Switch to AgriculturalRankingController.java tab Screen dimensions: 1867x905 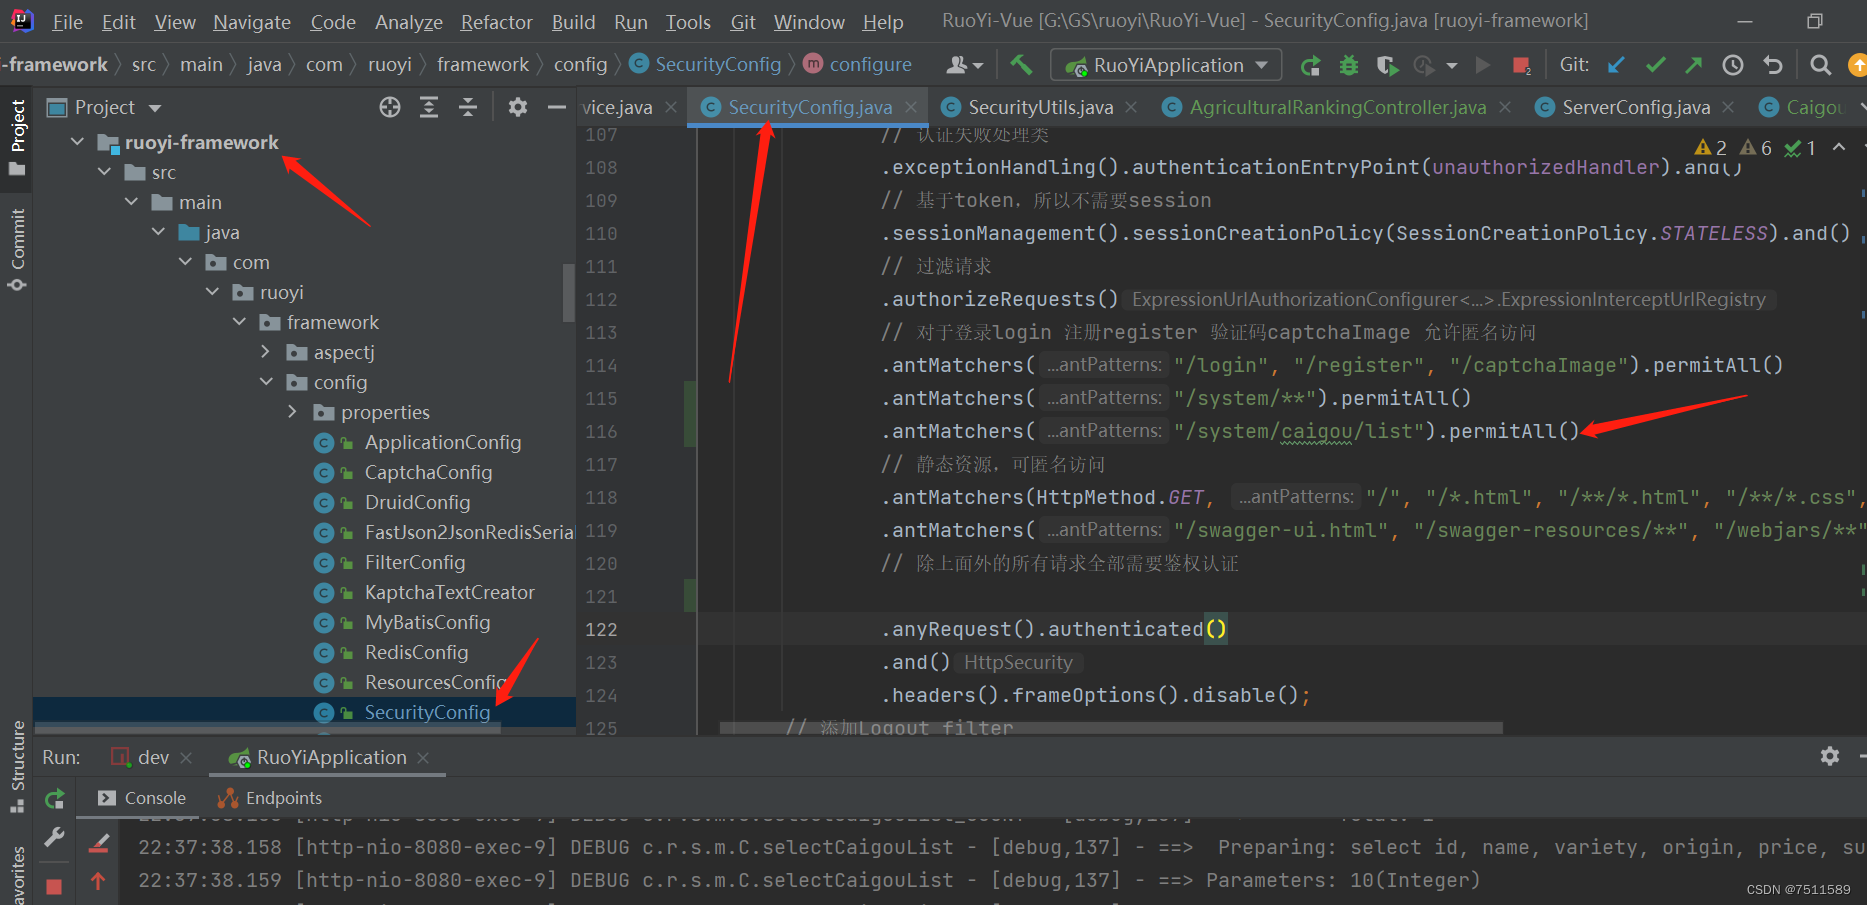click(x=1337, y=107)
